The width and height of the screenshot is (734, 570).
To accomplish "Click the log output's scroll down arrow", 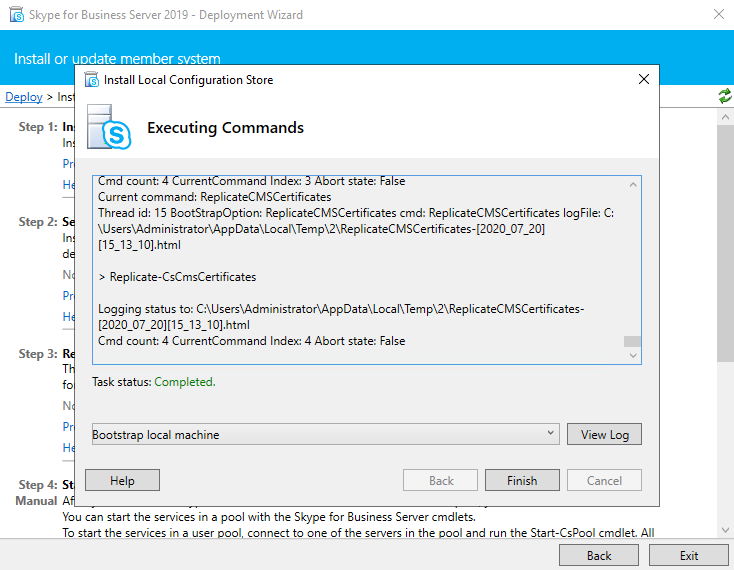I will click(632, 356).
